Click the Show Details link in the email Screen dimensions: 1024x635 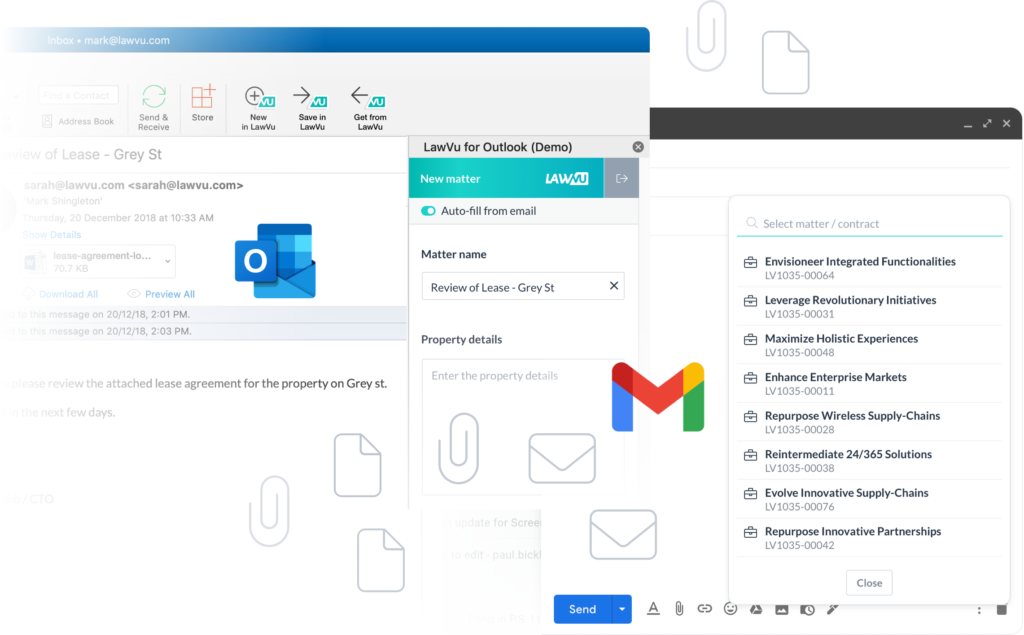click(52, 235)
